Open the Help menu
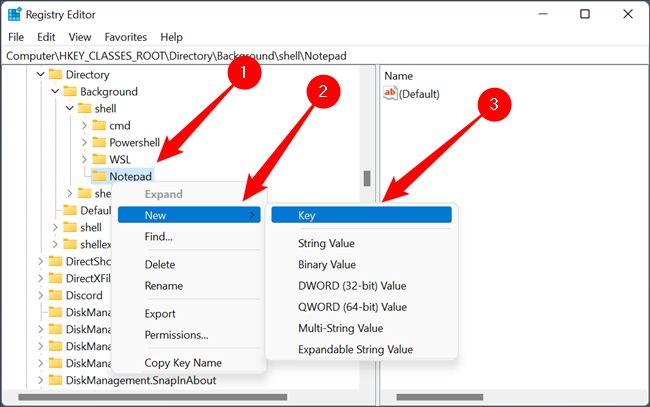The width and height of the screenshot is (650, 407). 172,37
